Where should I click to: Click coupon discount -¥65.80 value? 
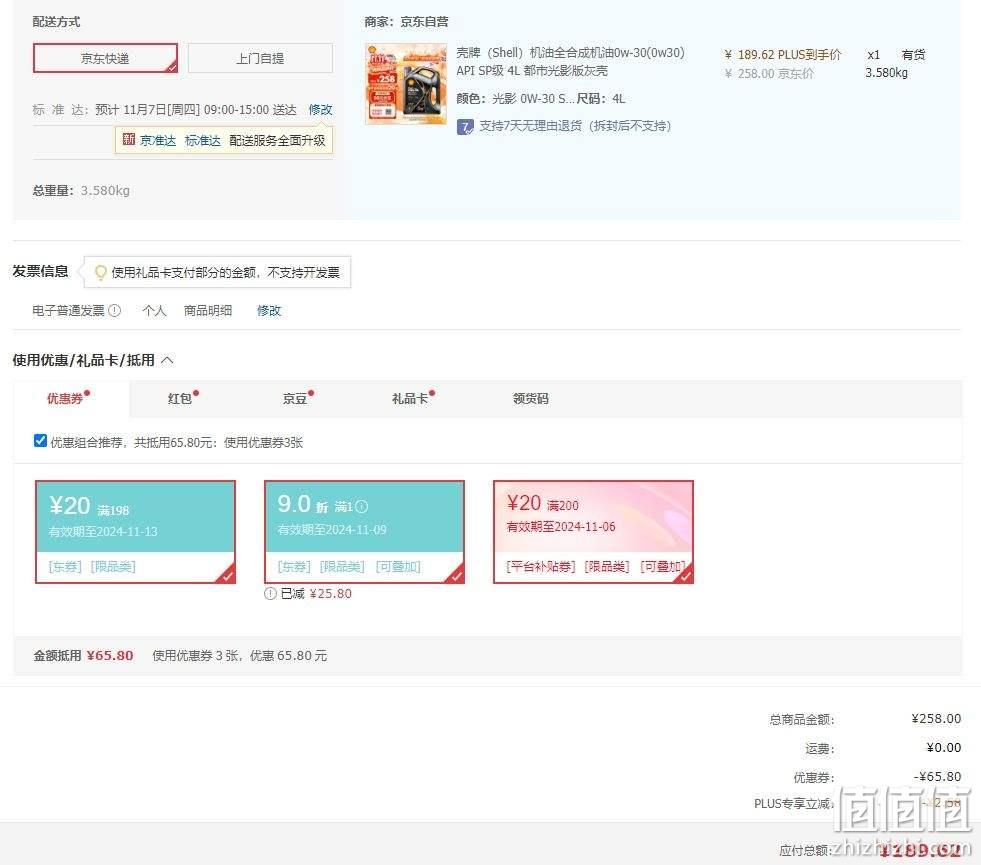pyautogui.click(x=937, y=776)
